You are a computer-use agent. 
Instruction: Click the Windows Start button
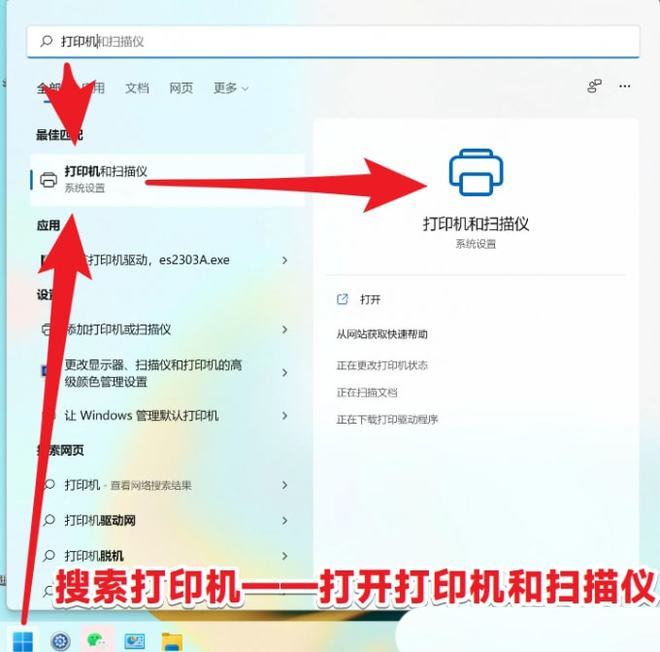tap(22, 640)
